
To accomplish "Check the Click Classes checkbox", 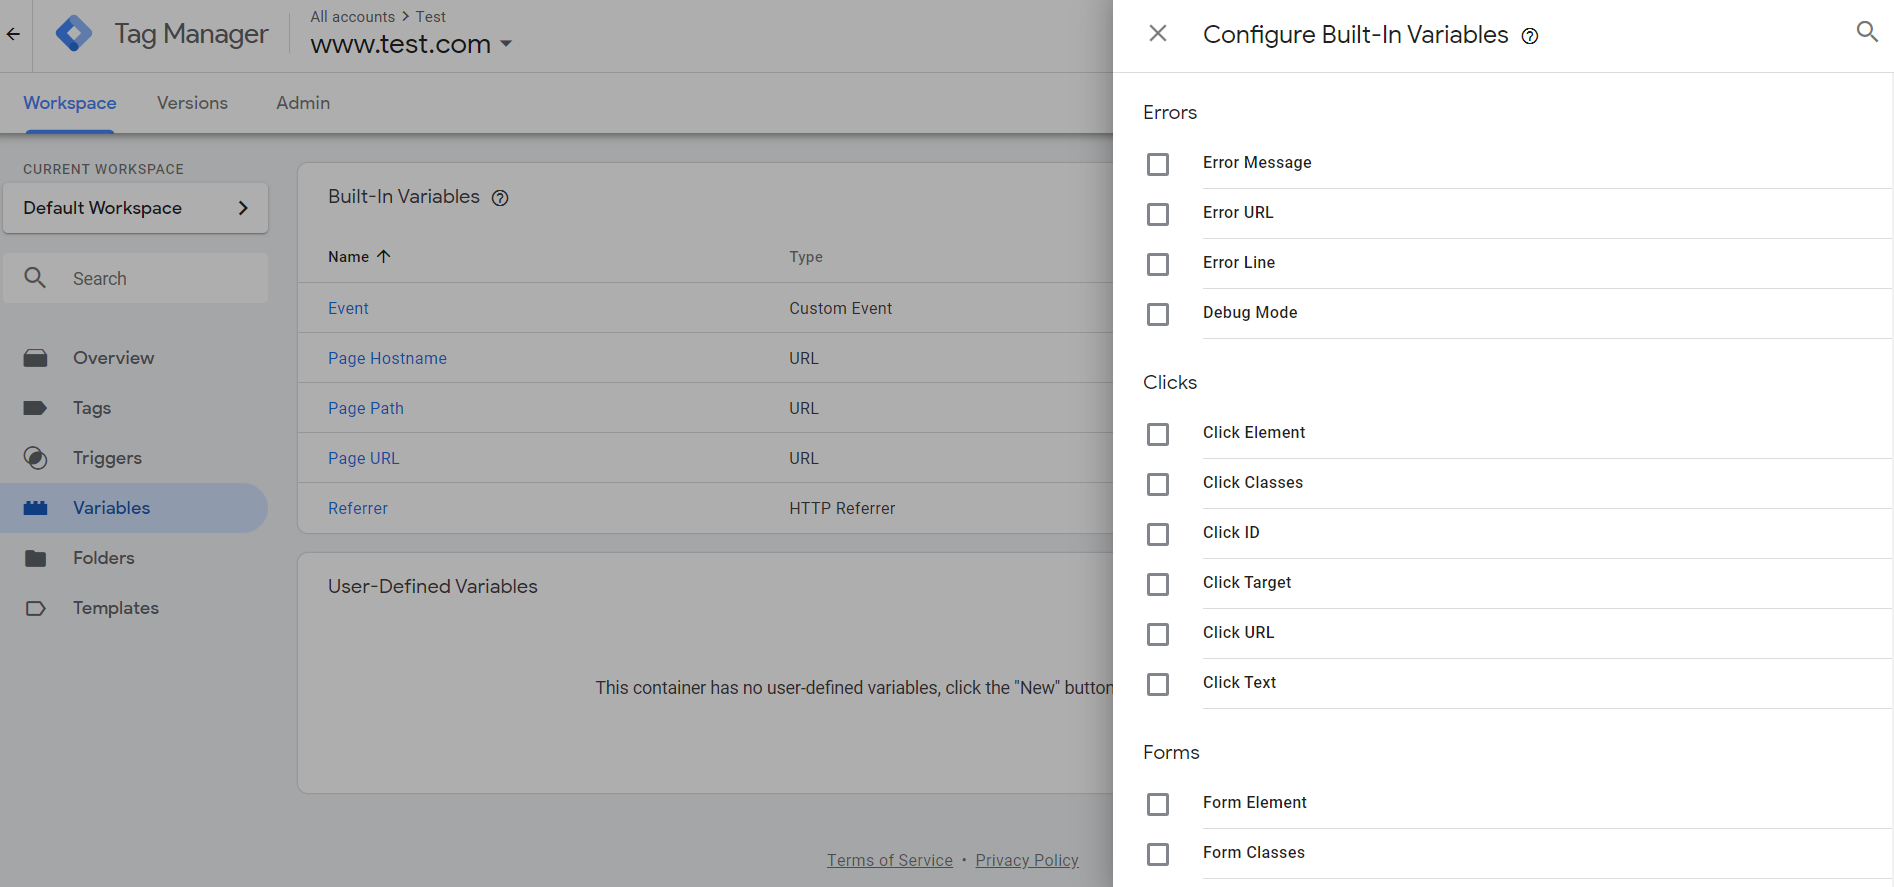I will [x=1158, y=484].
